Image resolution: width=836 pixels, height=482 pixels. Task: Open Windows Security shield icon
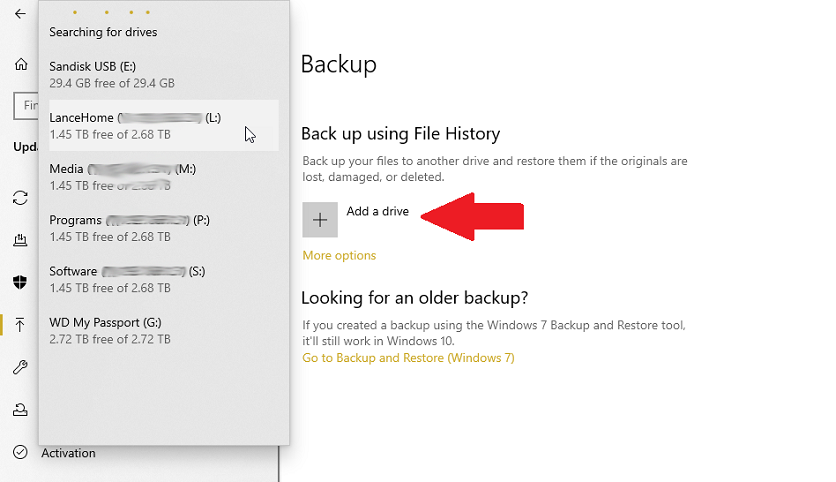tap(20, 282)
